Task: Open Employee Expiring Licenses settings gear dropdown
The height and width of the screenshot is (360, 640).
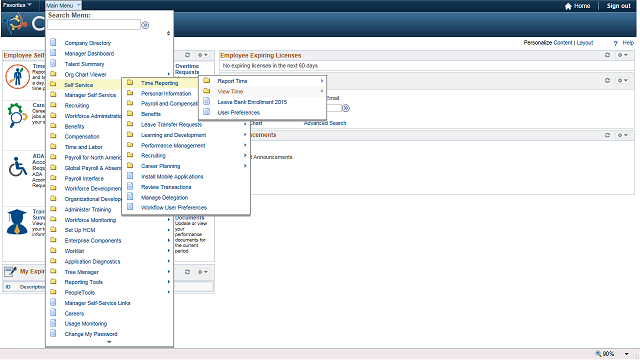Action: coord(622,55)
